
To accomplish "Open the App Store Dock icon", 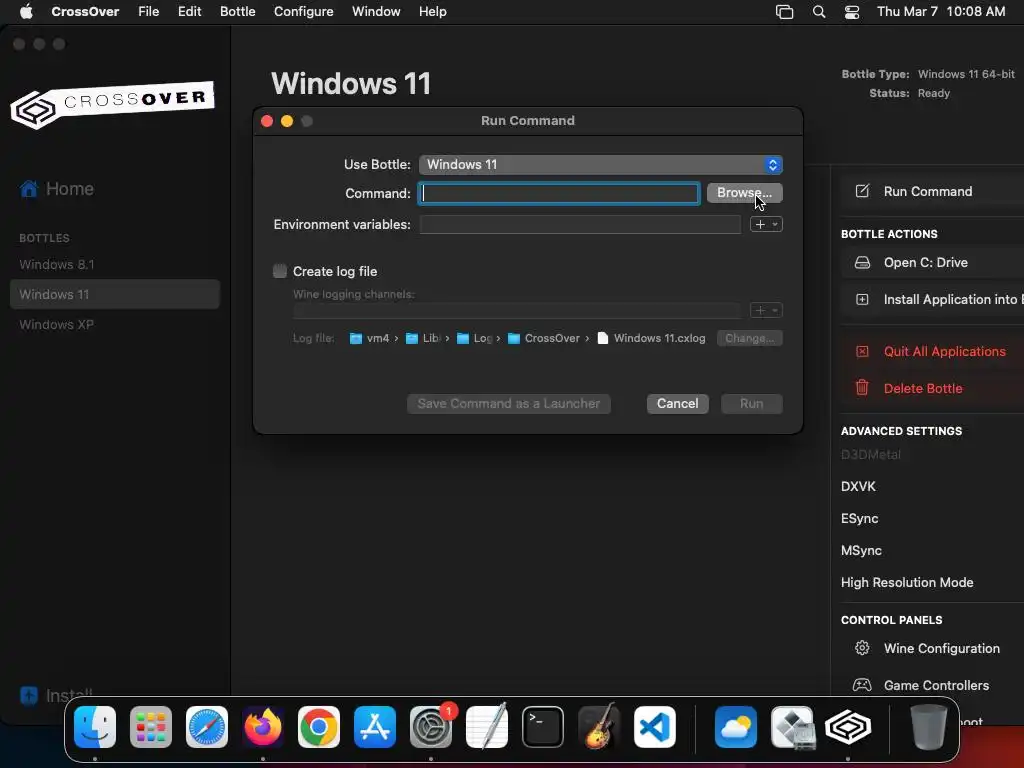I will coord(375,727).
